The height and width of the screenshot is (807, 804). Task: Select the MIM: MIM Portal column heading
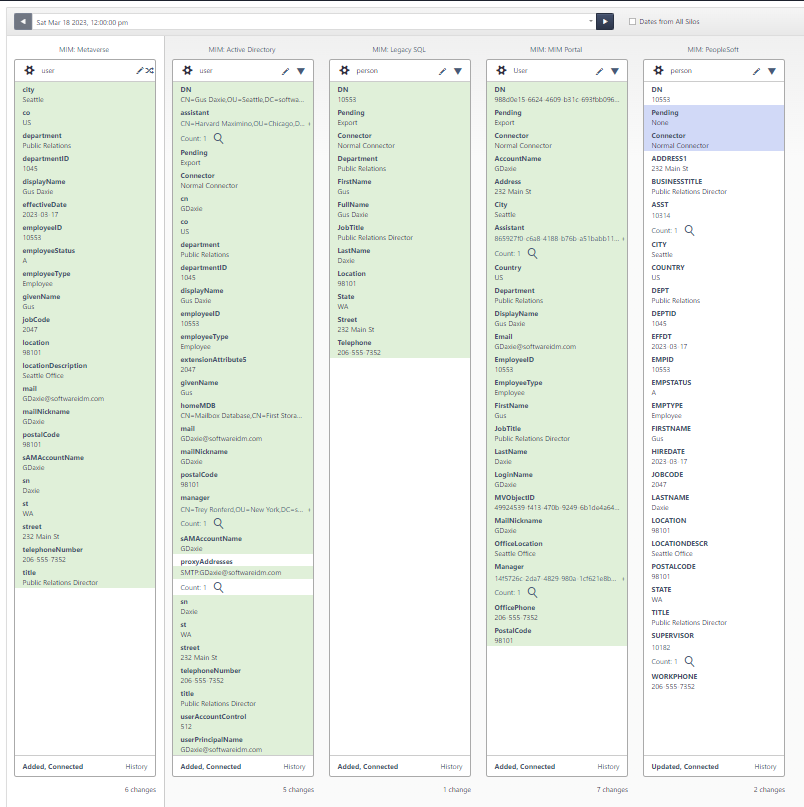[556, 49]
